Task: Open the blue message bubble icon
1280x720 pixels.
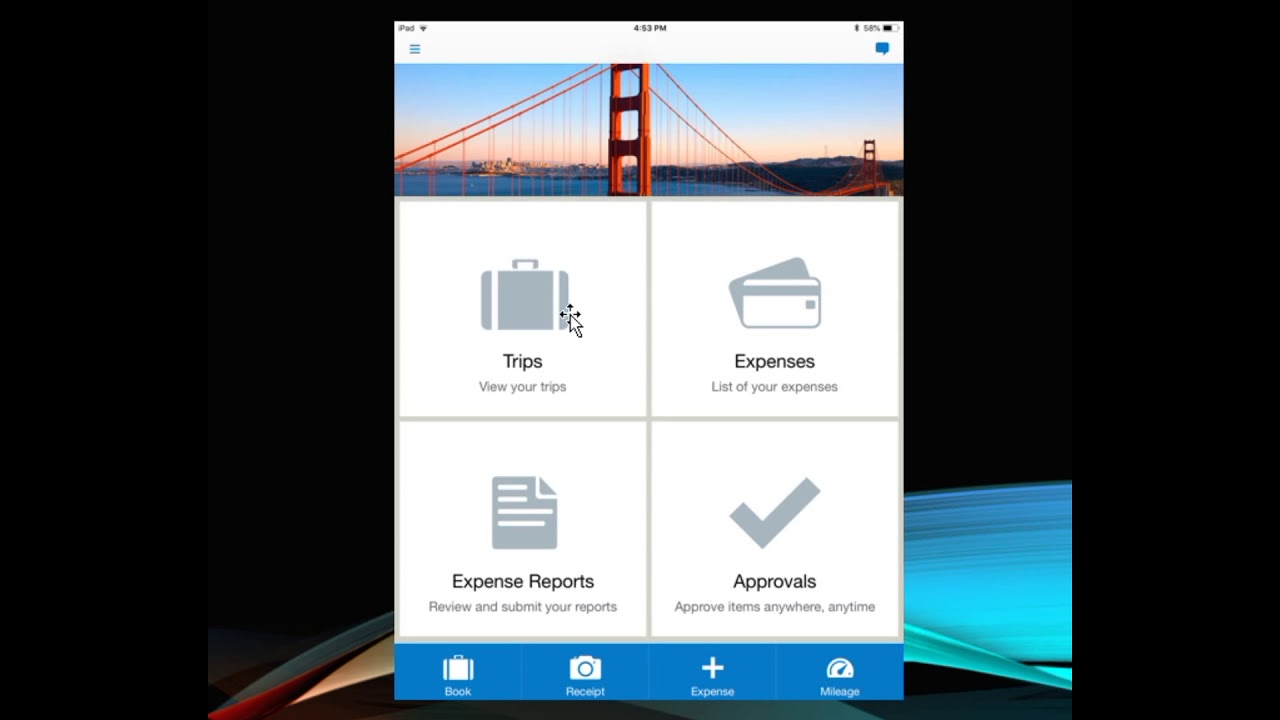Action: [x=882, y=48]
